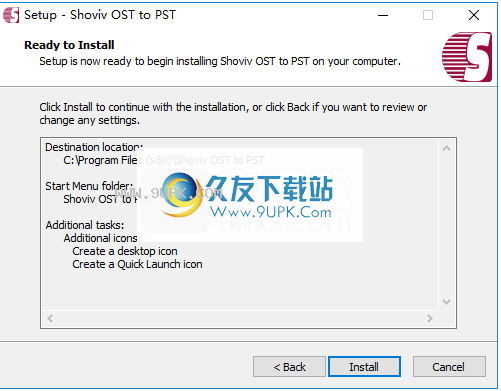Click the scroll right arrow in summary box

pos(430,318)
